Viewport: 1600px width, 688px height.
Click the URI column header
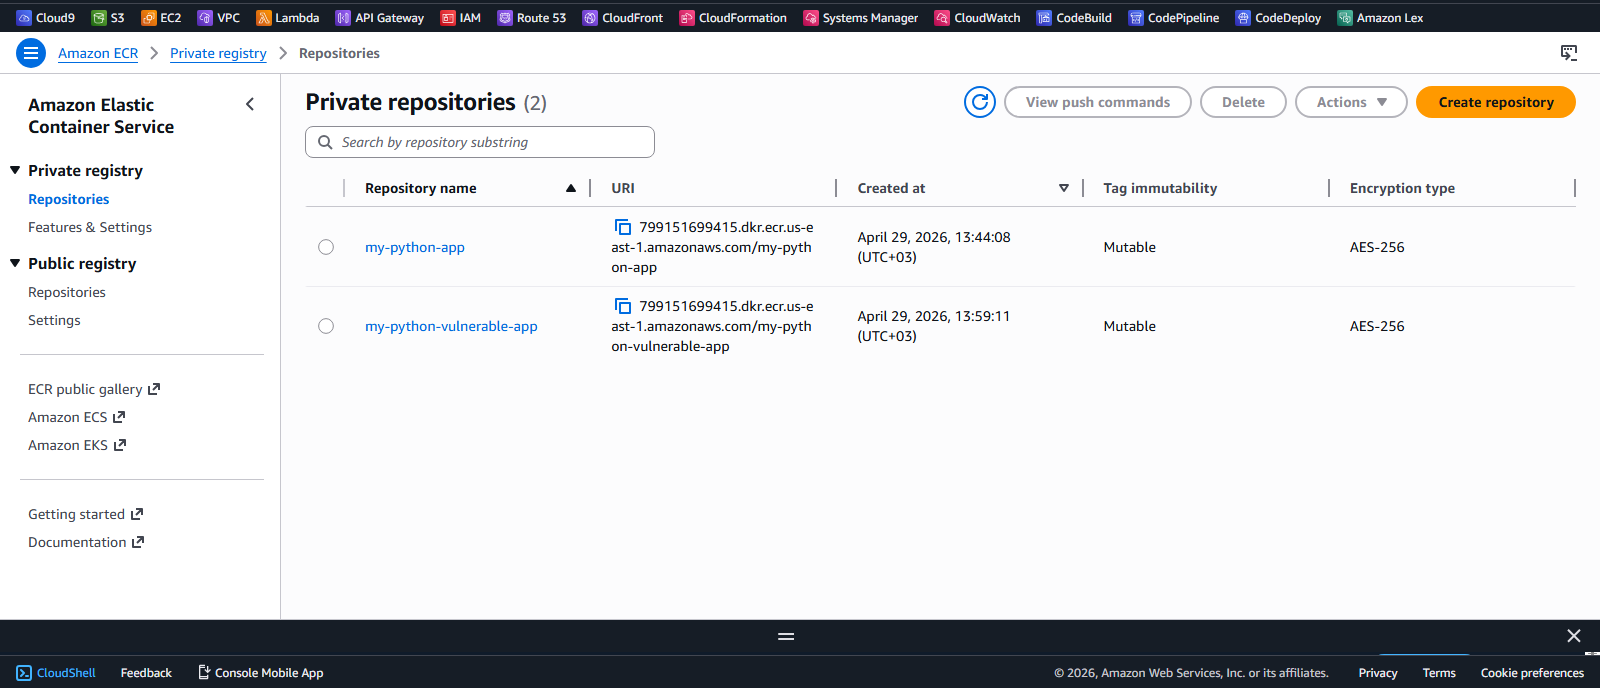point(623,188)
